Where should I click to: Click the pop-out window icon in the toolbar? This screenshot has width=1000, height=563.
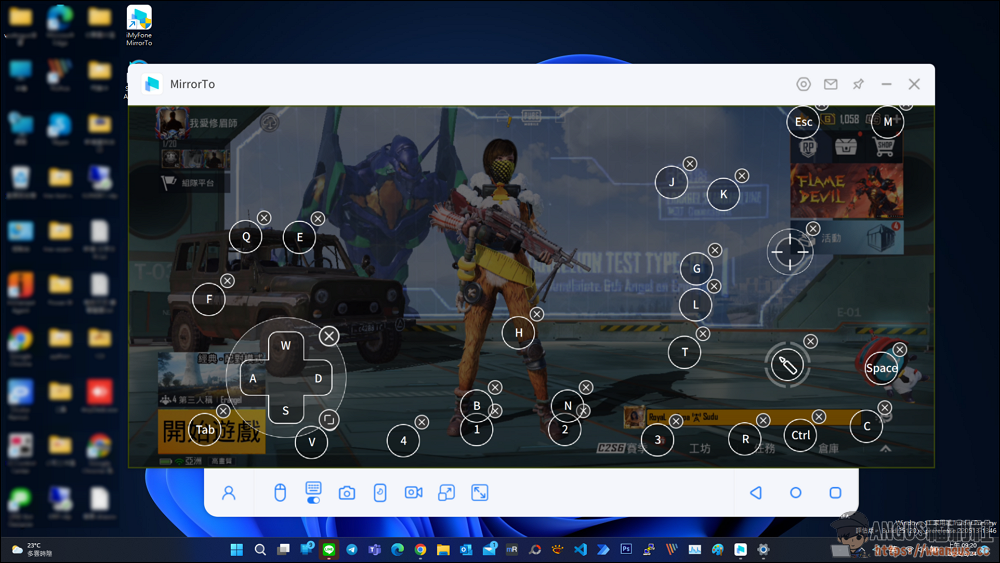(x=446, y=493)
